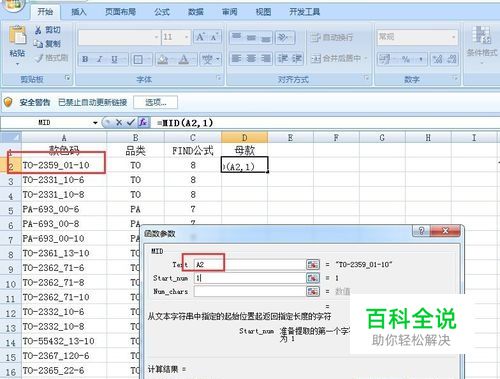Viewport: 500px width, 379px height.
Task: Click the Align Text Left icon
Action: click(237, 59)
